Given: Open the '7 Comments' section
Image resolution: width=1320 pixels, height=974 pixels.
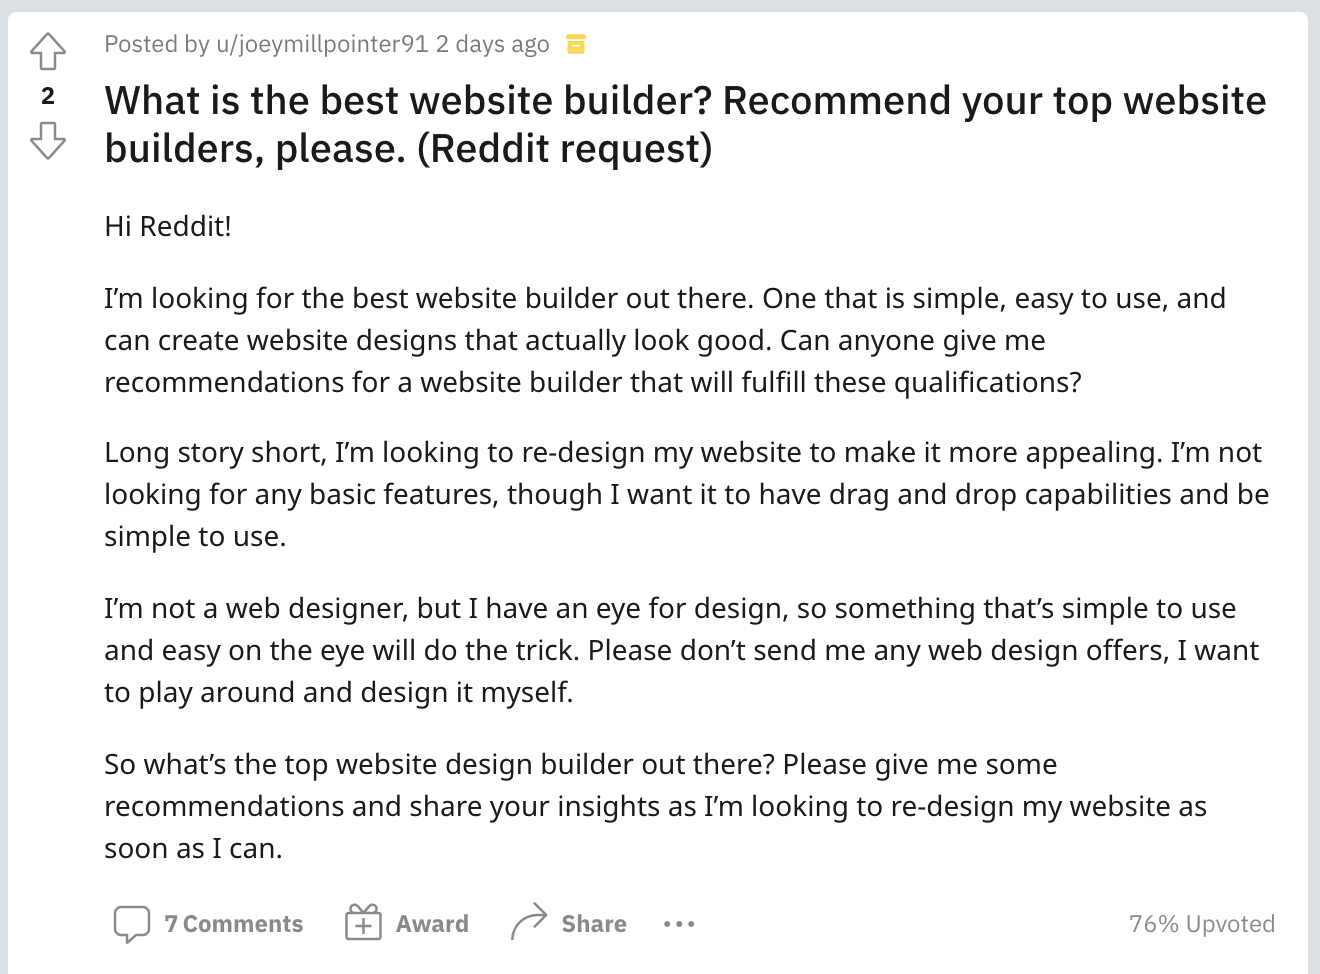Looking at the screenshot, I should click(233, 924).
